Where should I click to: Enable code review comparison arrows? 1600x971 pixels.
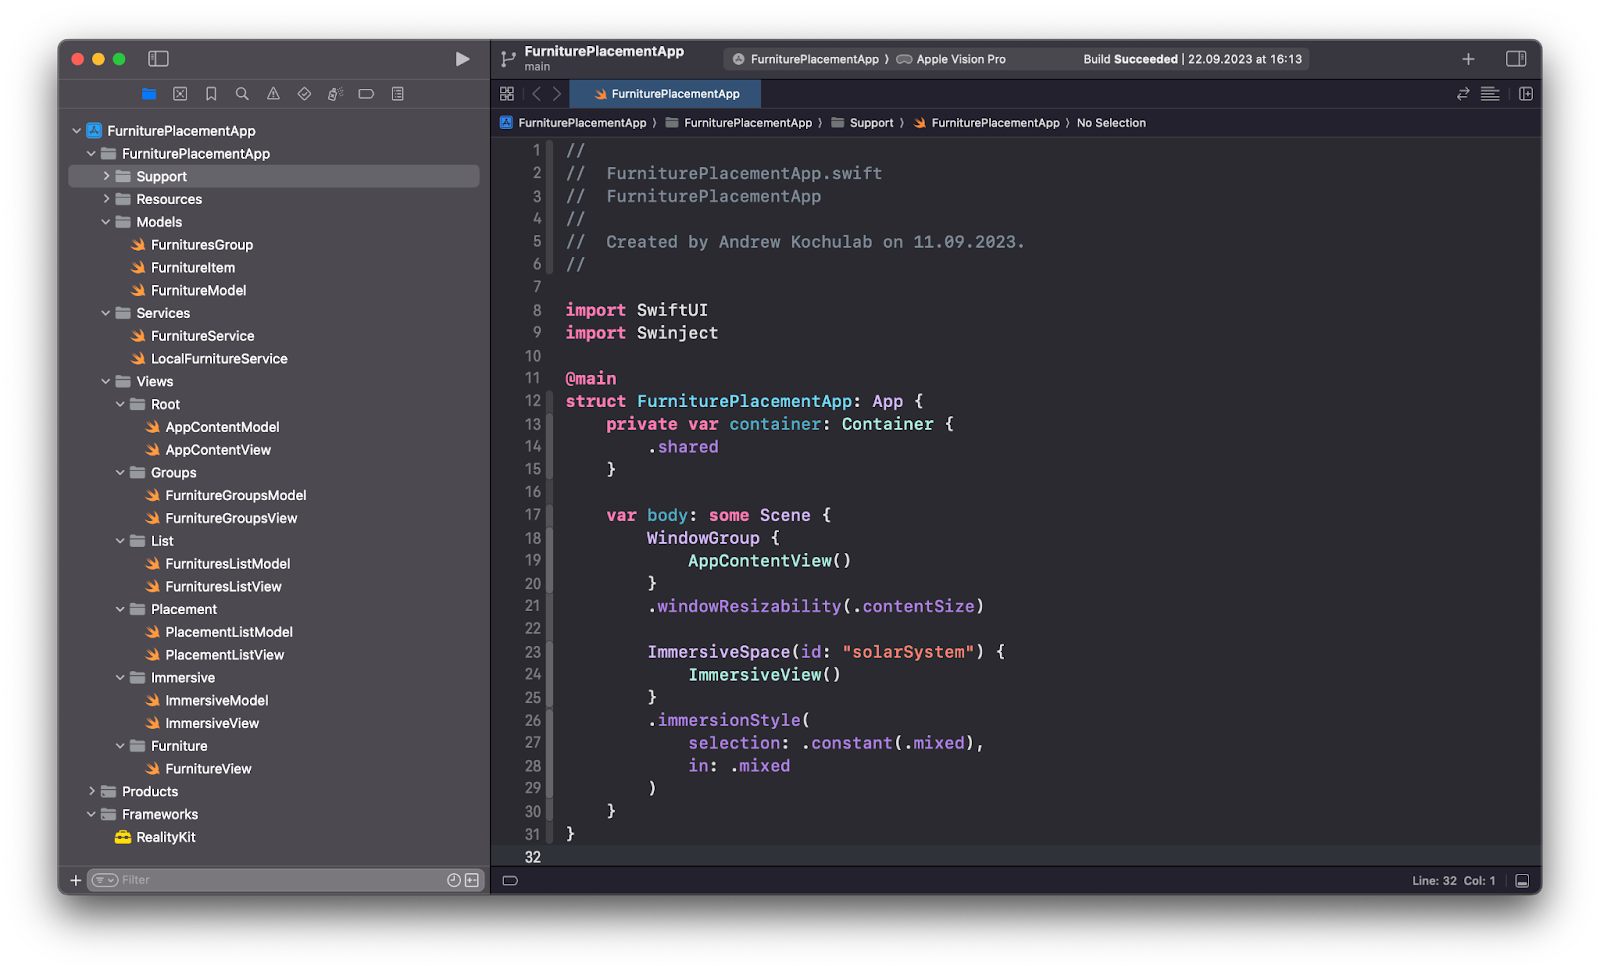coord(1463,94)
